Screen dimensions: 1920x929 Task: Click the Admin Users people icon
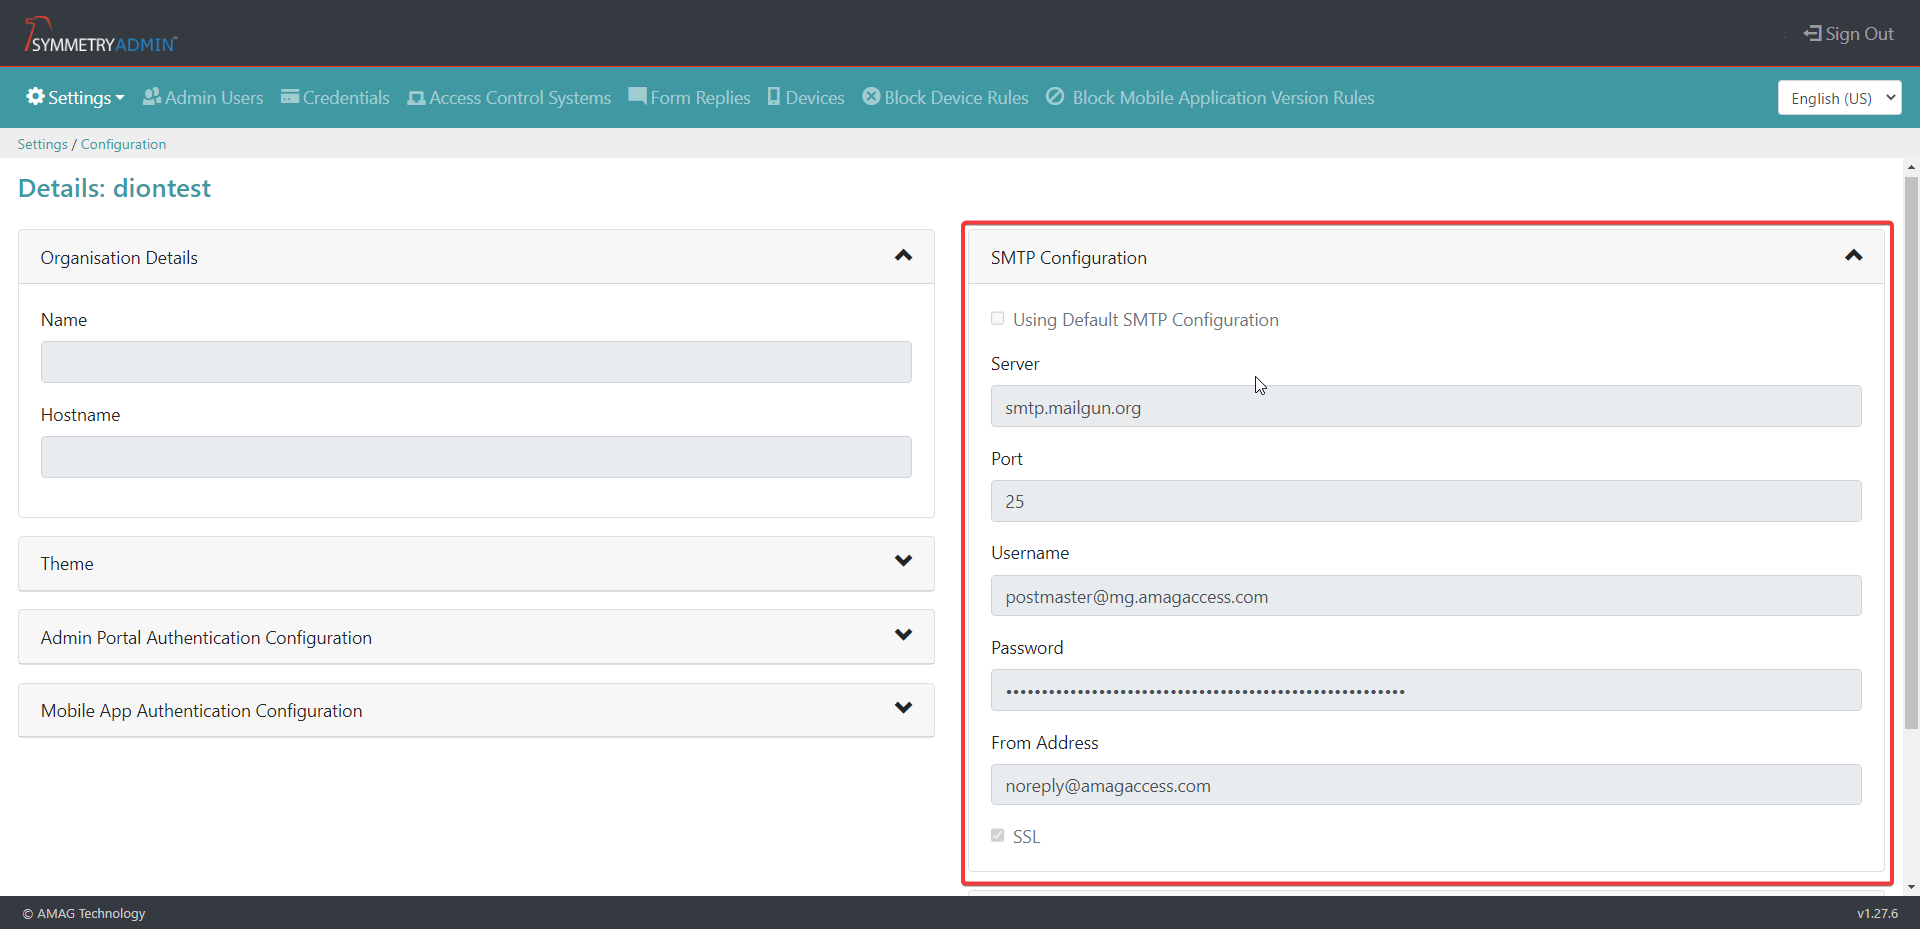(x=152, y=96)
